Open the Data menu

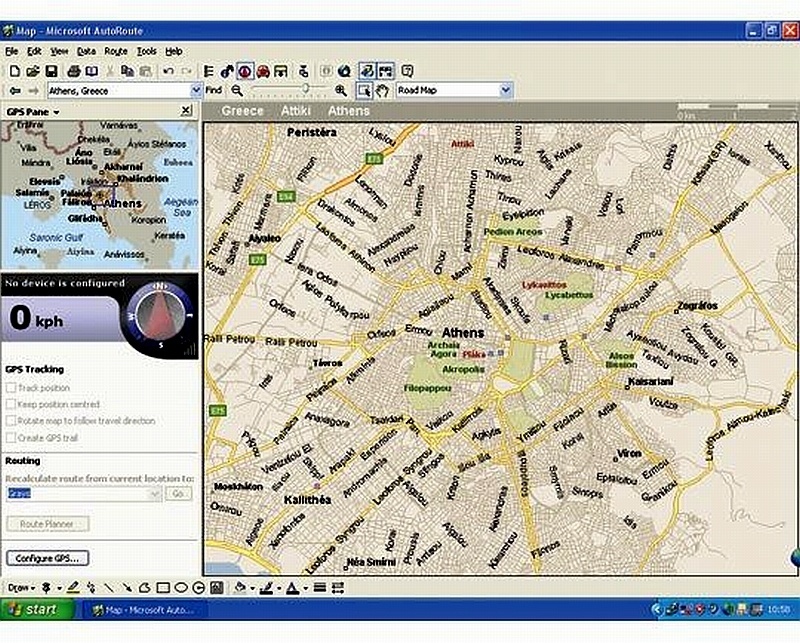click(x=86, y=52)
